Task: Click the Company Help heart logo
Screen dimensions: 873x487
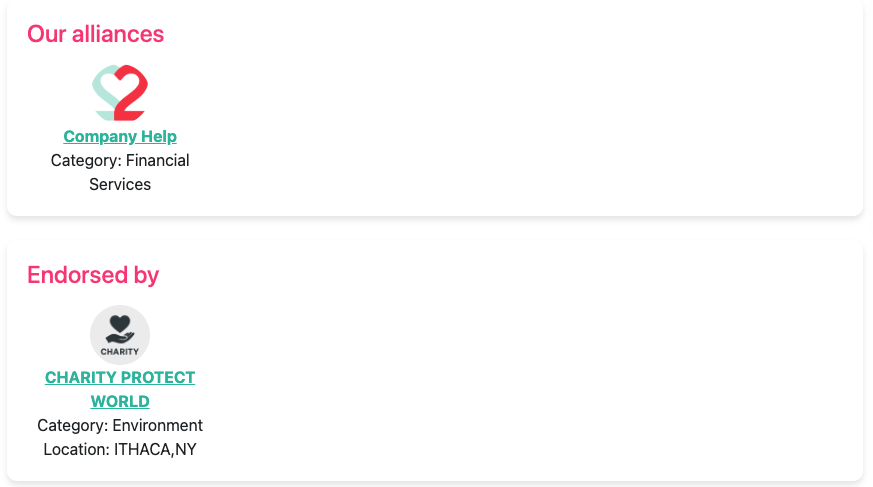Action: (x=120, y=94)
